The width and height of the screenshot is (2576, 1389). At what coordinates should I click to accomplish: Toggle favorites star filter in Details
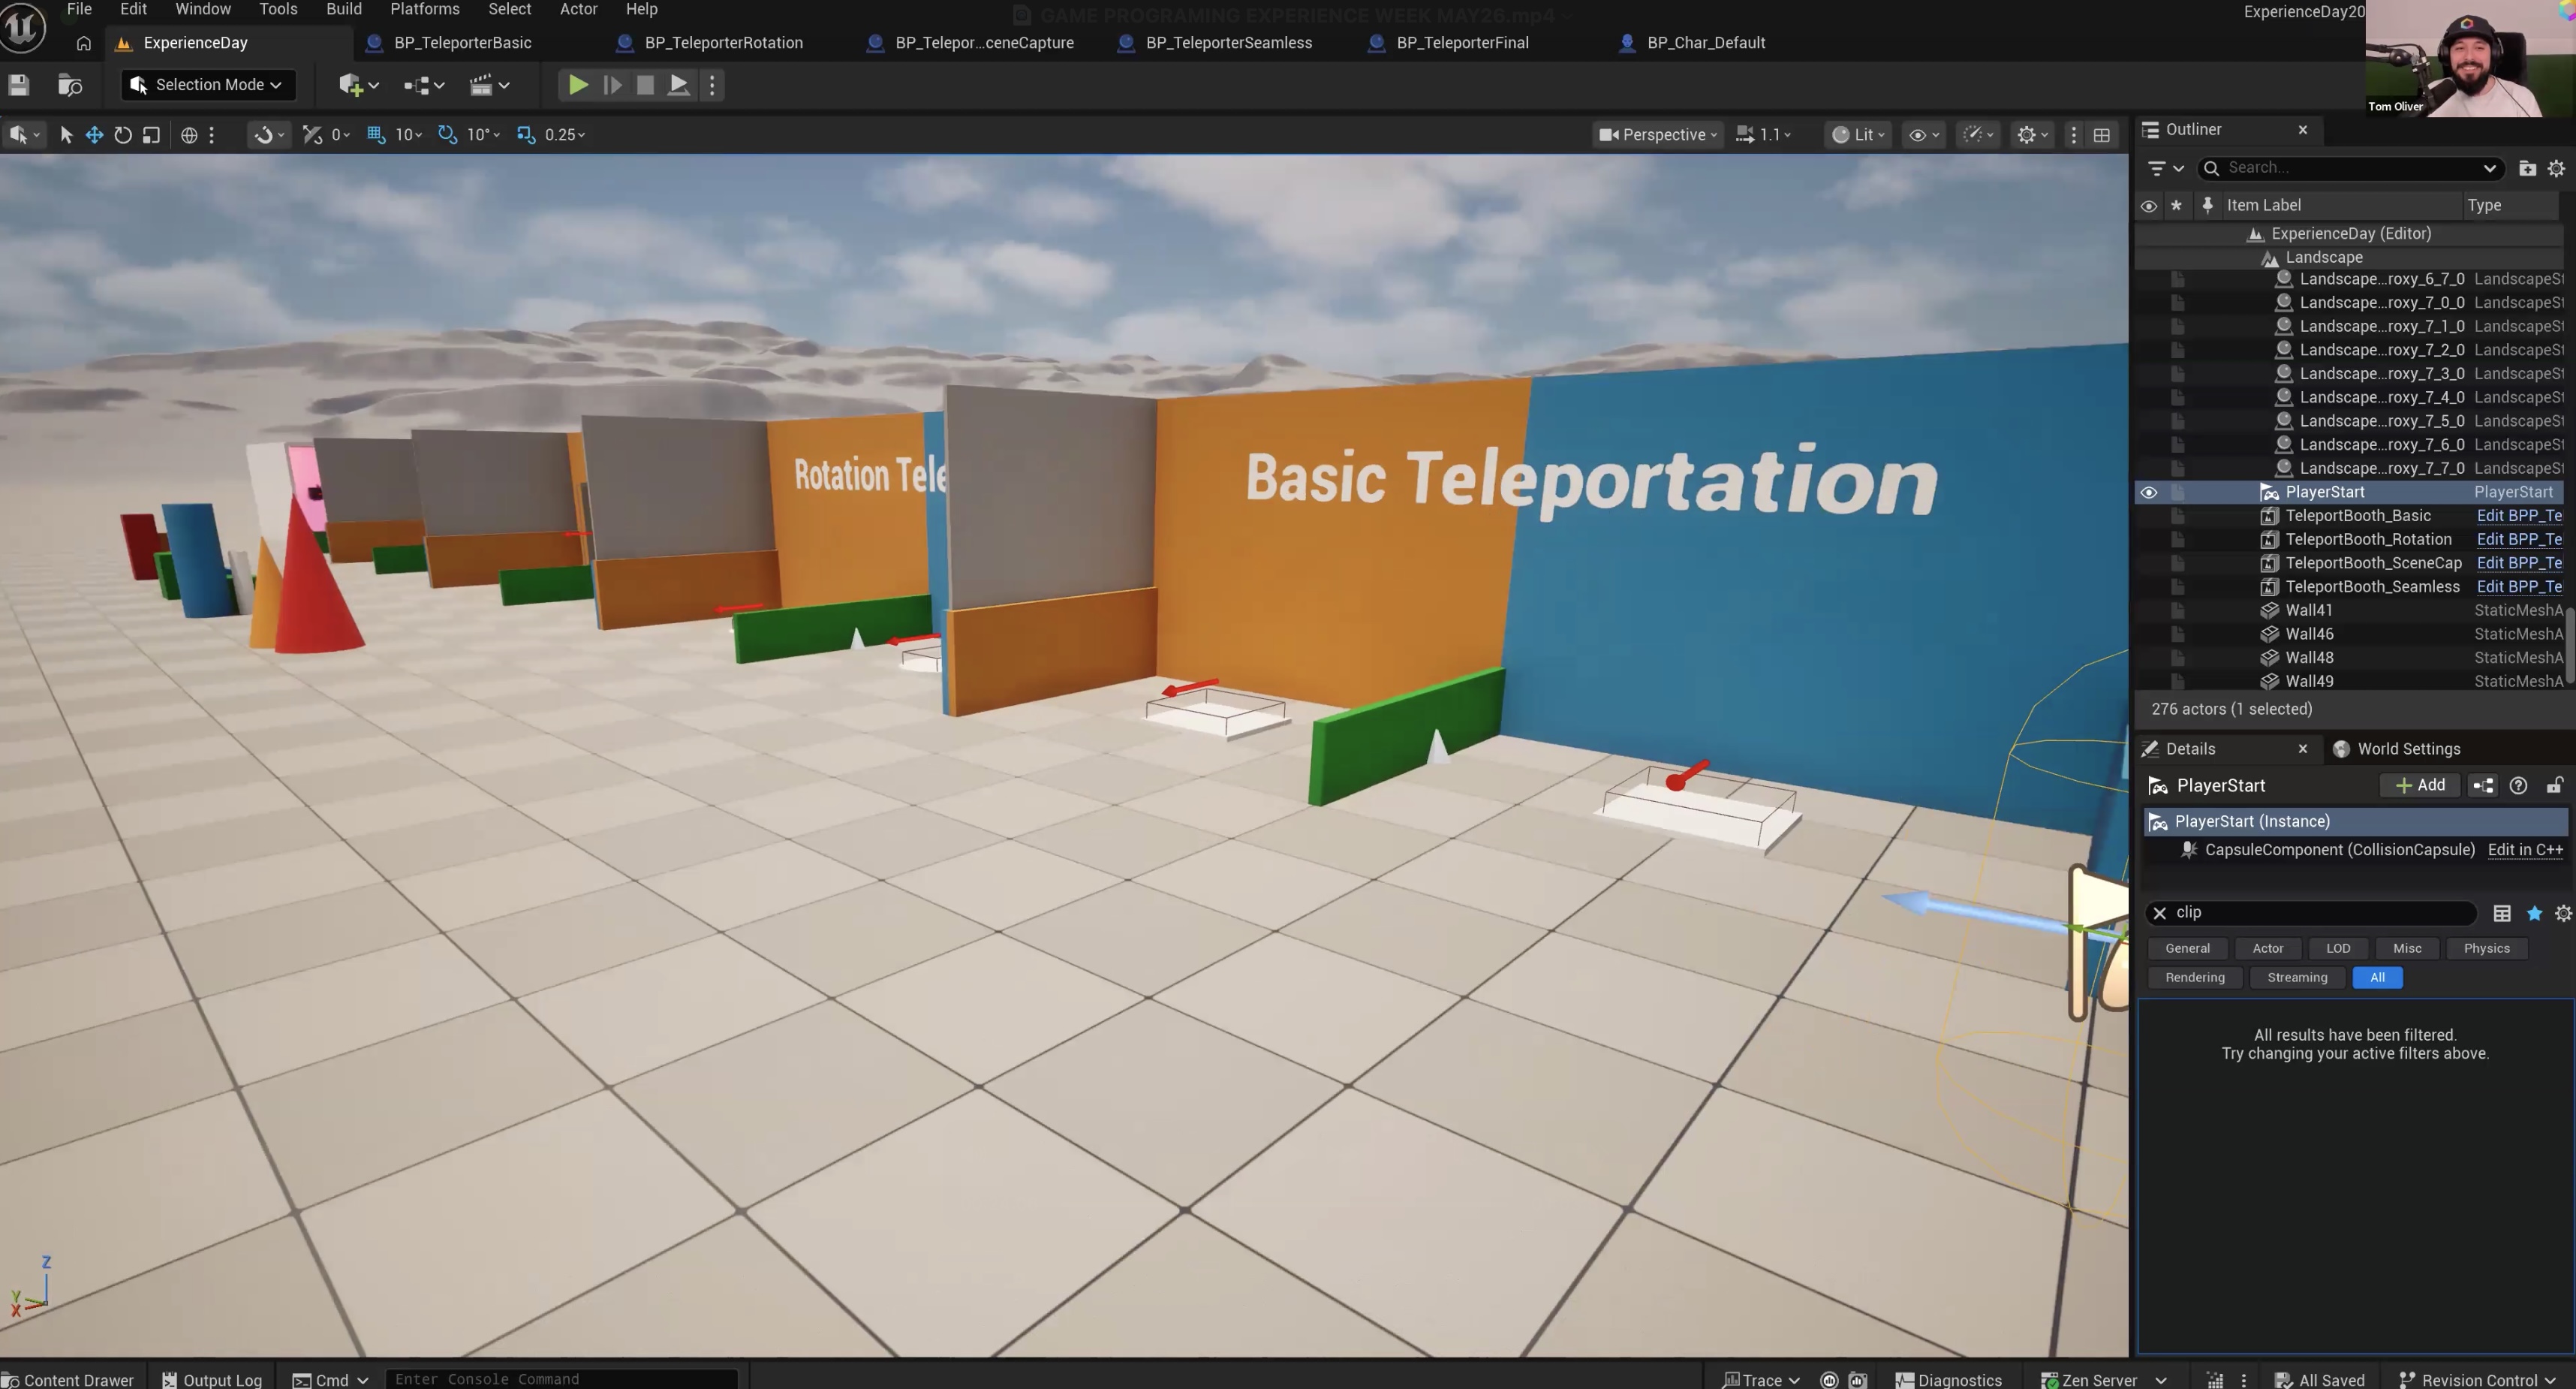coord(2534,913)
